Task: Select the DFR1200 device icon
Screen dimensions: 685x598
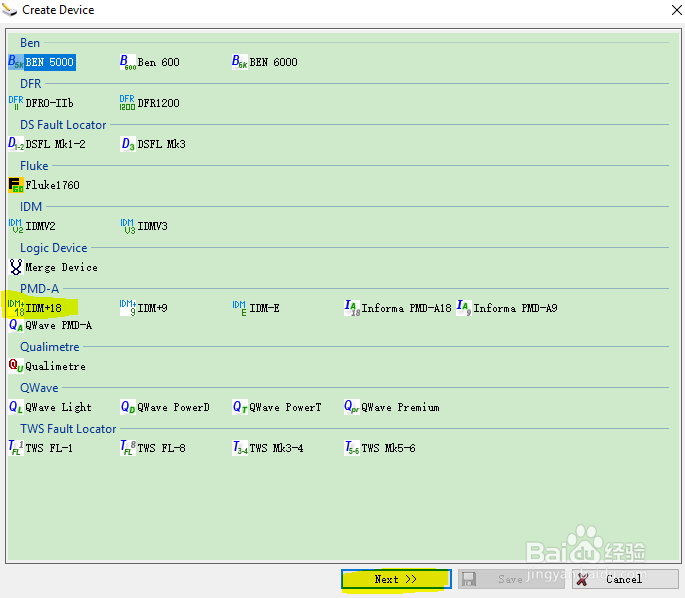Action: click(x=128, y=103)
